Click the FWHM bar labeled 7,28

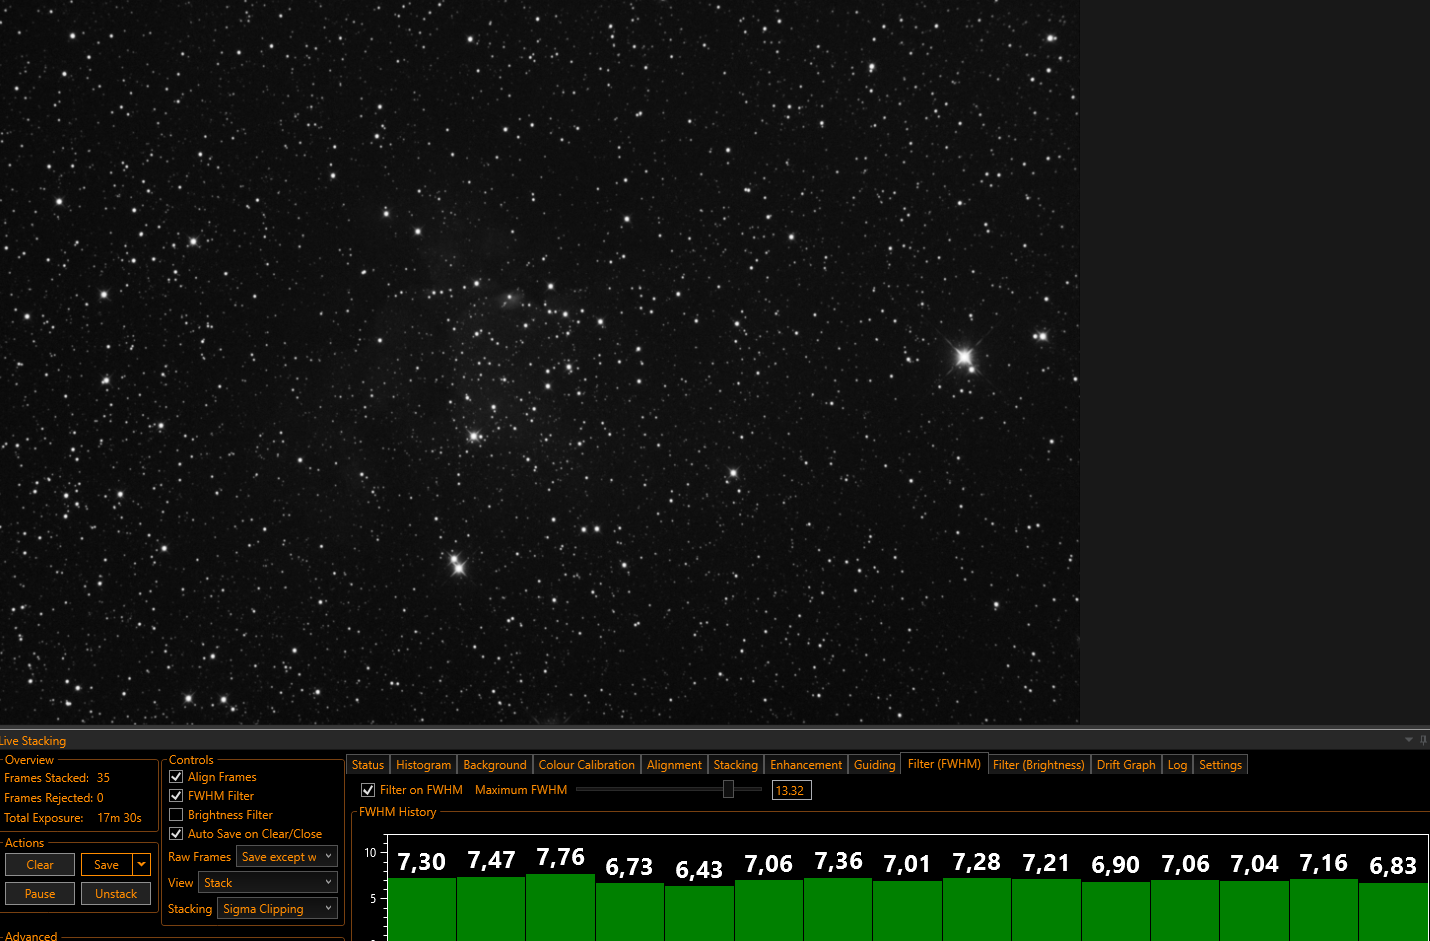coord(977,909)
